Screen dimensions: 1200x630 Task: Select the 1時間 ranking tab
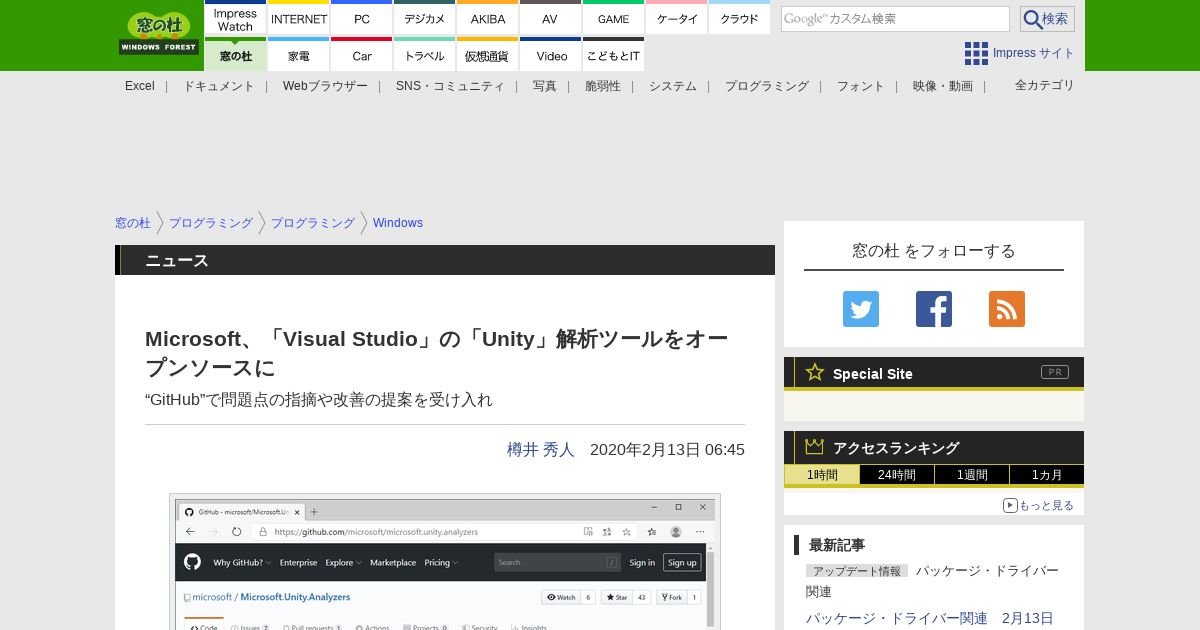tap(822, 475)
